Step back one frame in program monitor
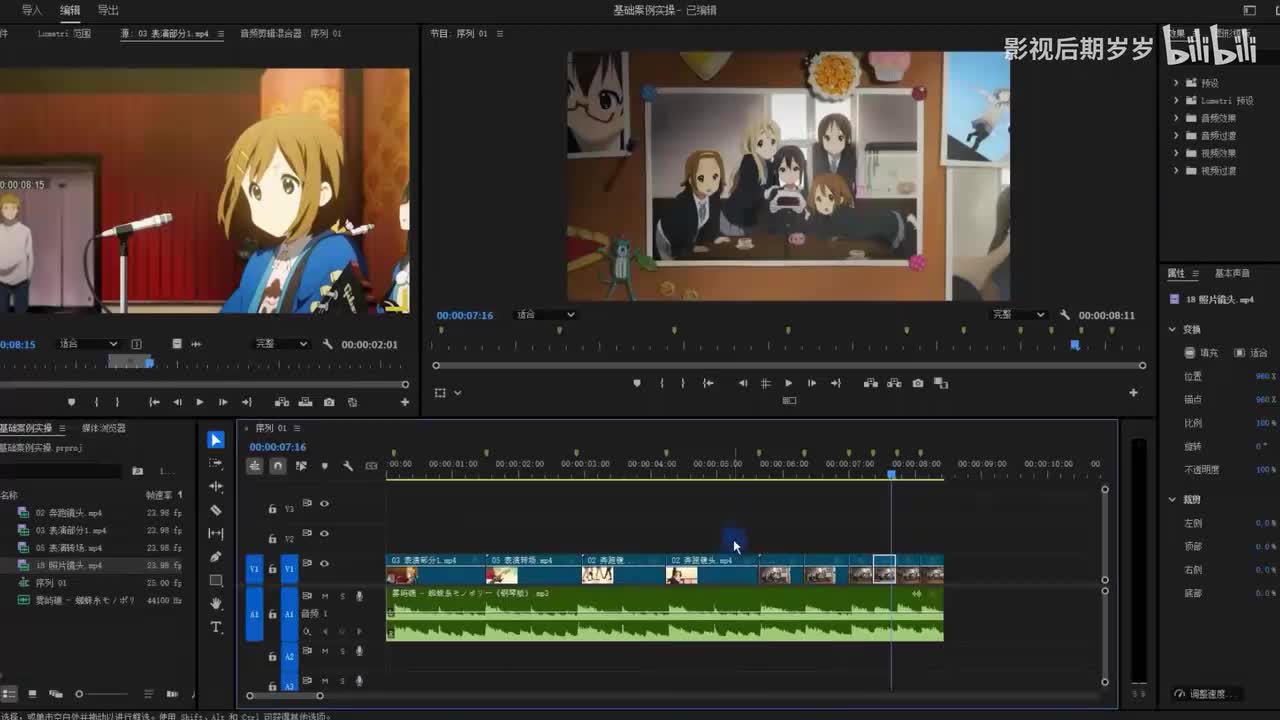Image resolution: width=1280 pixels, height=720 pixels. [743, 383]
